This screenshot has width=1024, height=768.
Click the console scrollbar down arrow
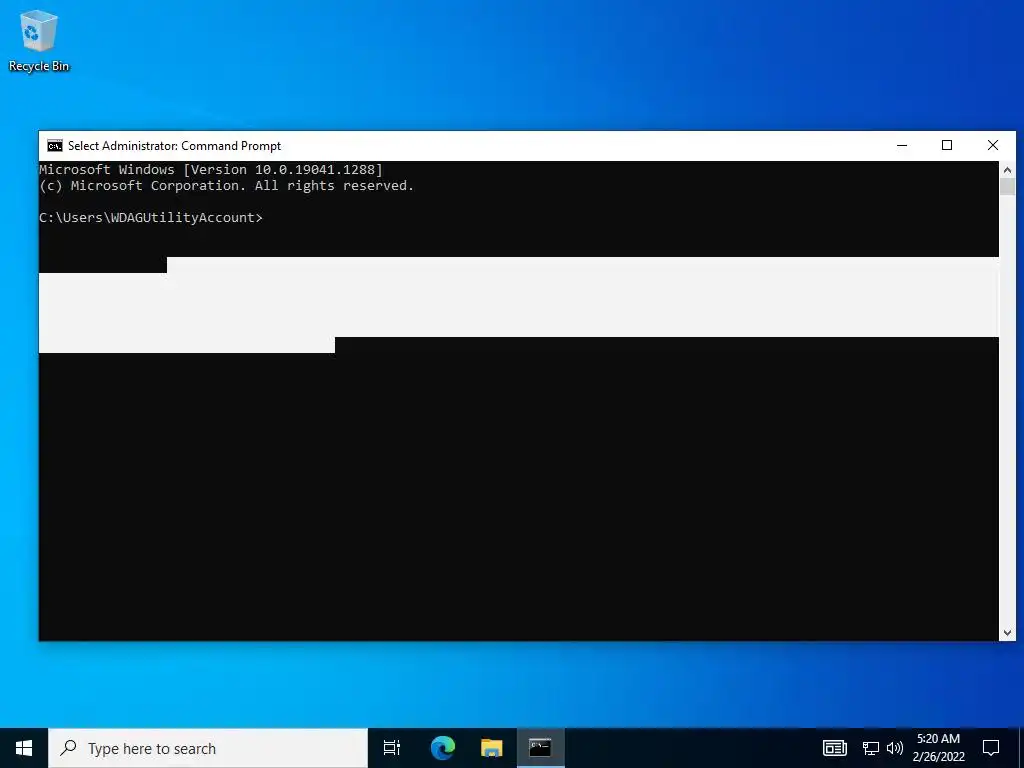click(x=1007, y=632)
